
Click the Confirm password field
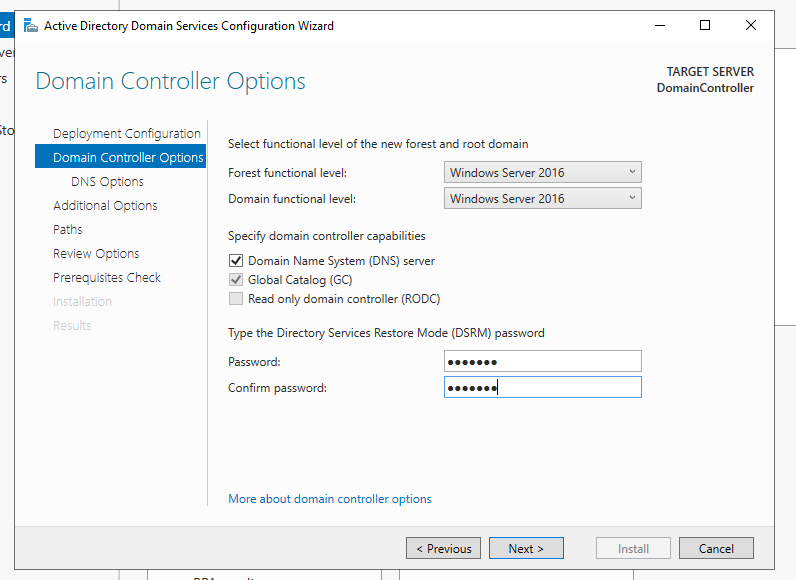(542, 388)
